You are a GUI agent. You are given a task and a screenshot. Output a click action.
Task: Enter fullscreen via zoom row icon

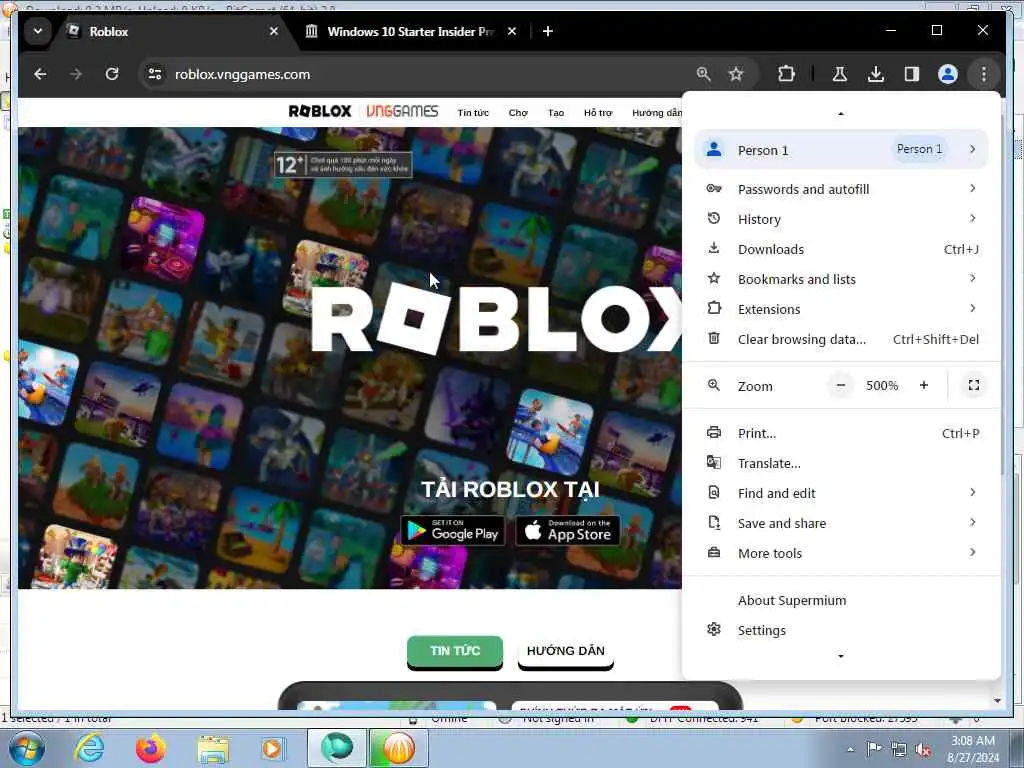[974, 385]
